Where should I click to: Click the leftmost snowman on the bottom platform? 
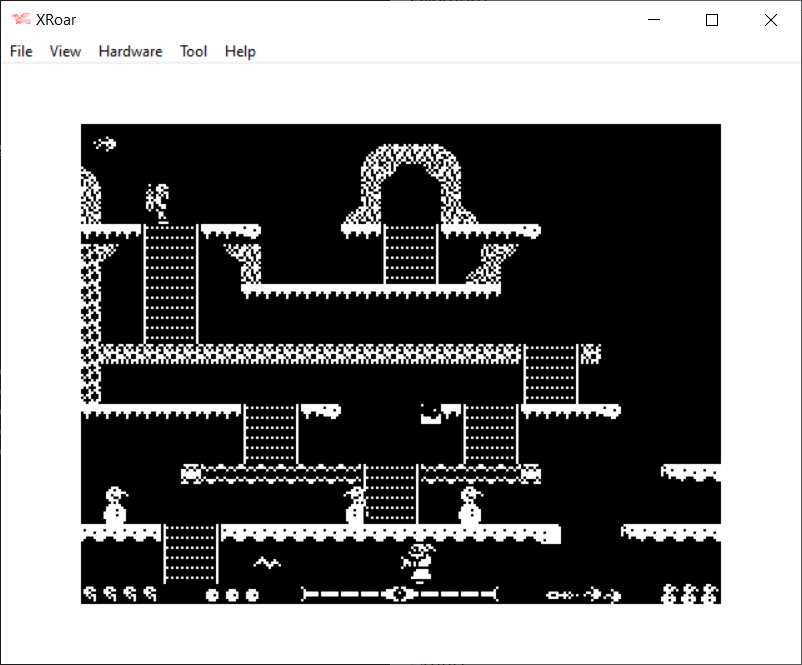click(x=116, y=505)
